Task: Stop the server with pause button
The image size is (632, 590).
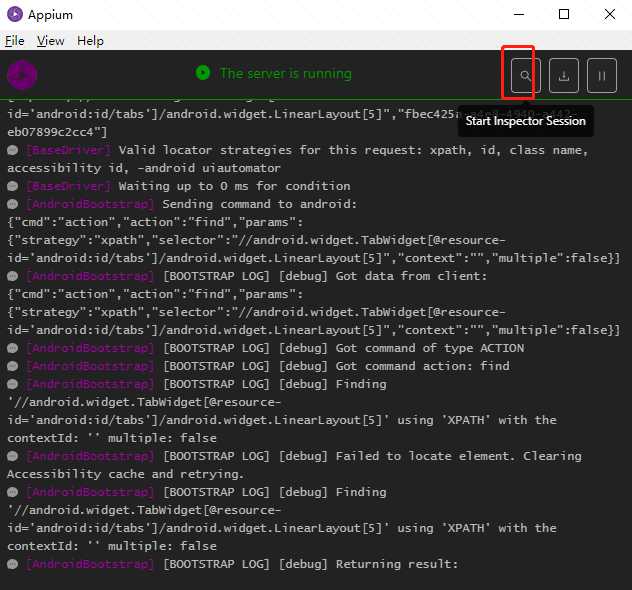Action: [602, 75]
